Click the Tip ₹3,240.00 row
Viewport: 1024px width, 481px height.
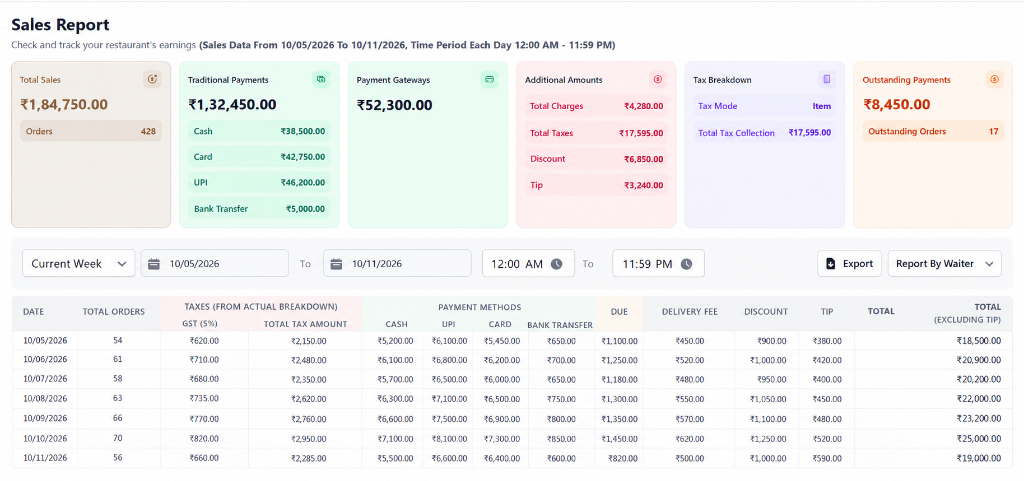pyautogui.click(x=596, y=185)
